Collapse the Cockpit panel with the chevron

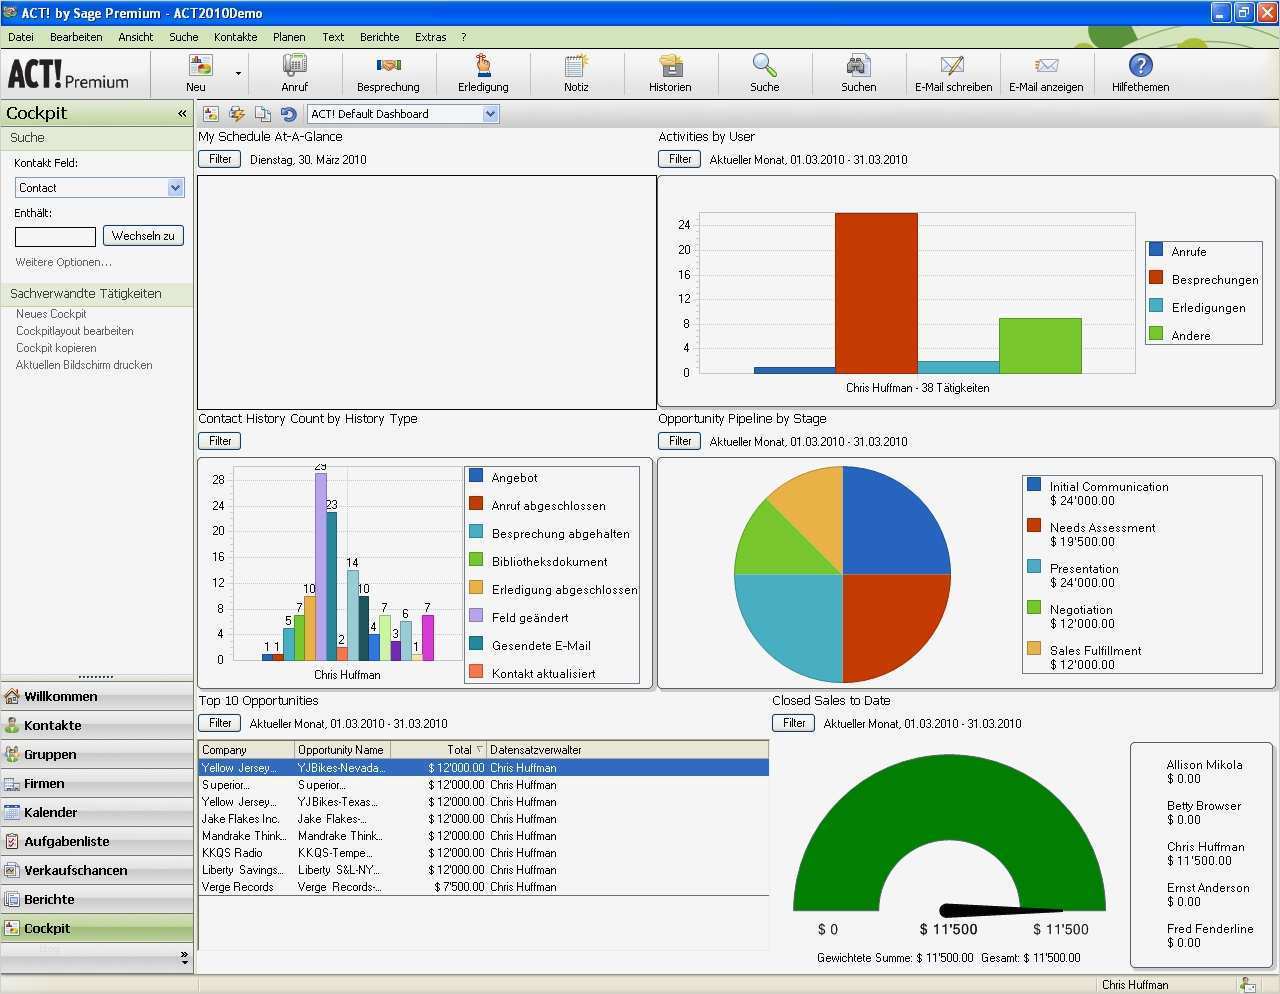pyautogui.click(x=182, y=113)
